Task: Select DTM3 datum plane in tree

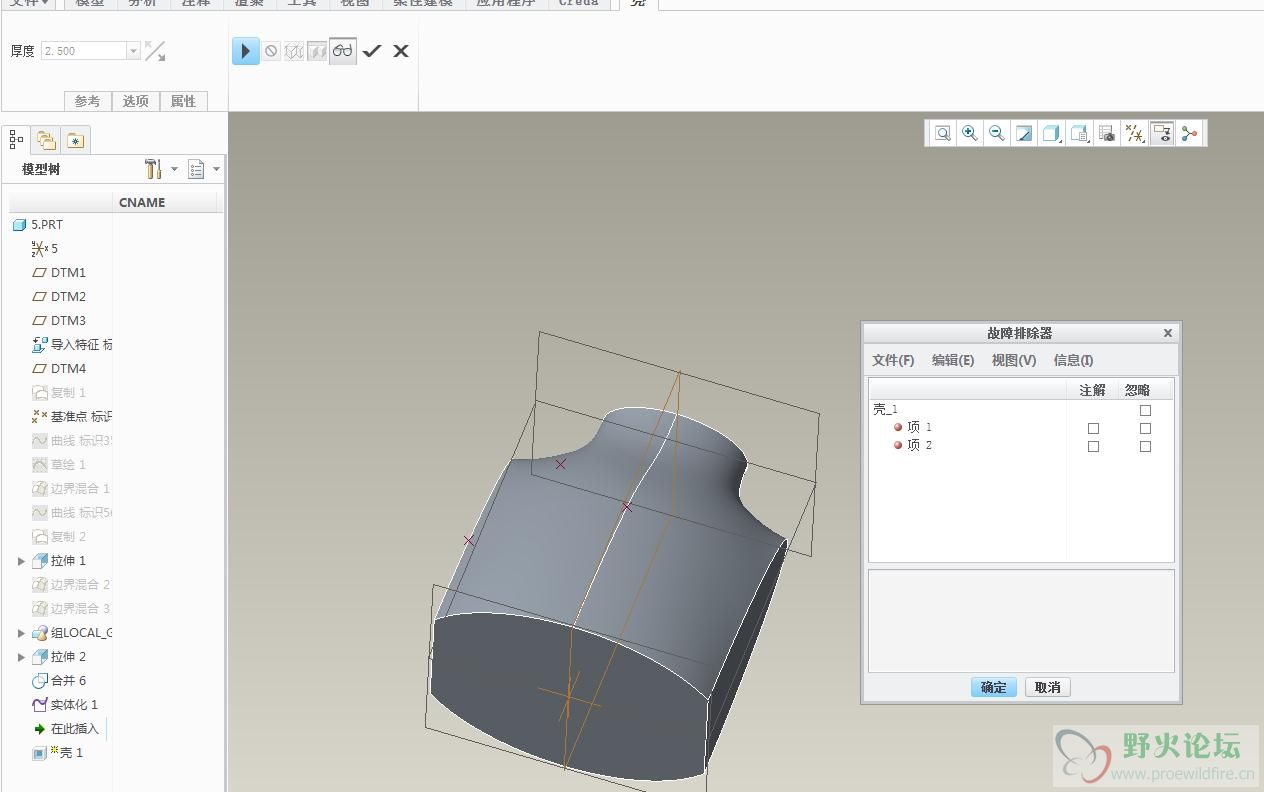Action: [59, 320]
